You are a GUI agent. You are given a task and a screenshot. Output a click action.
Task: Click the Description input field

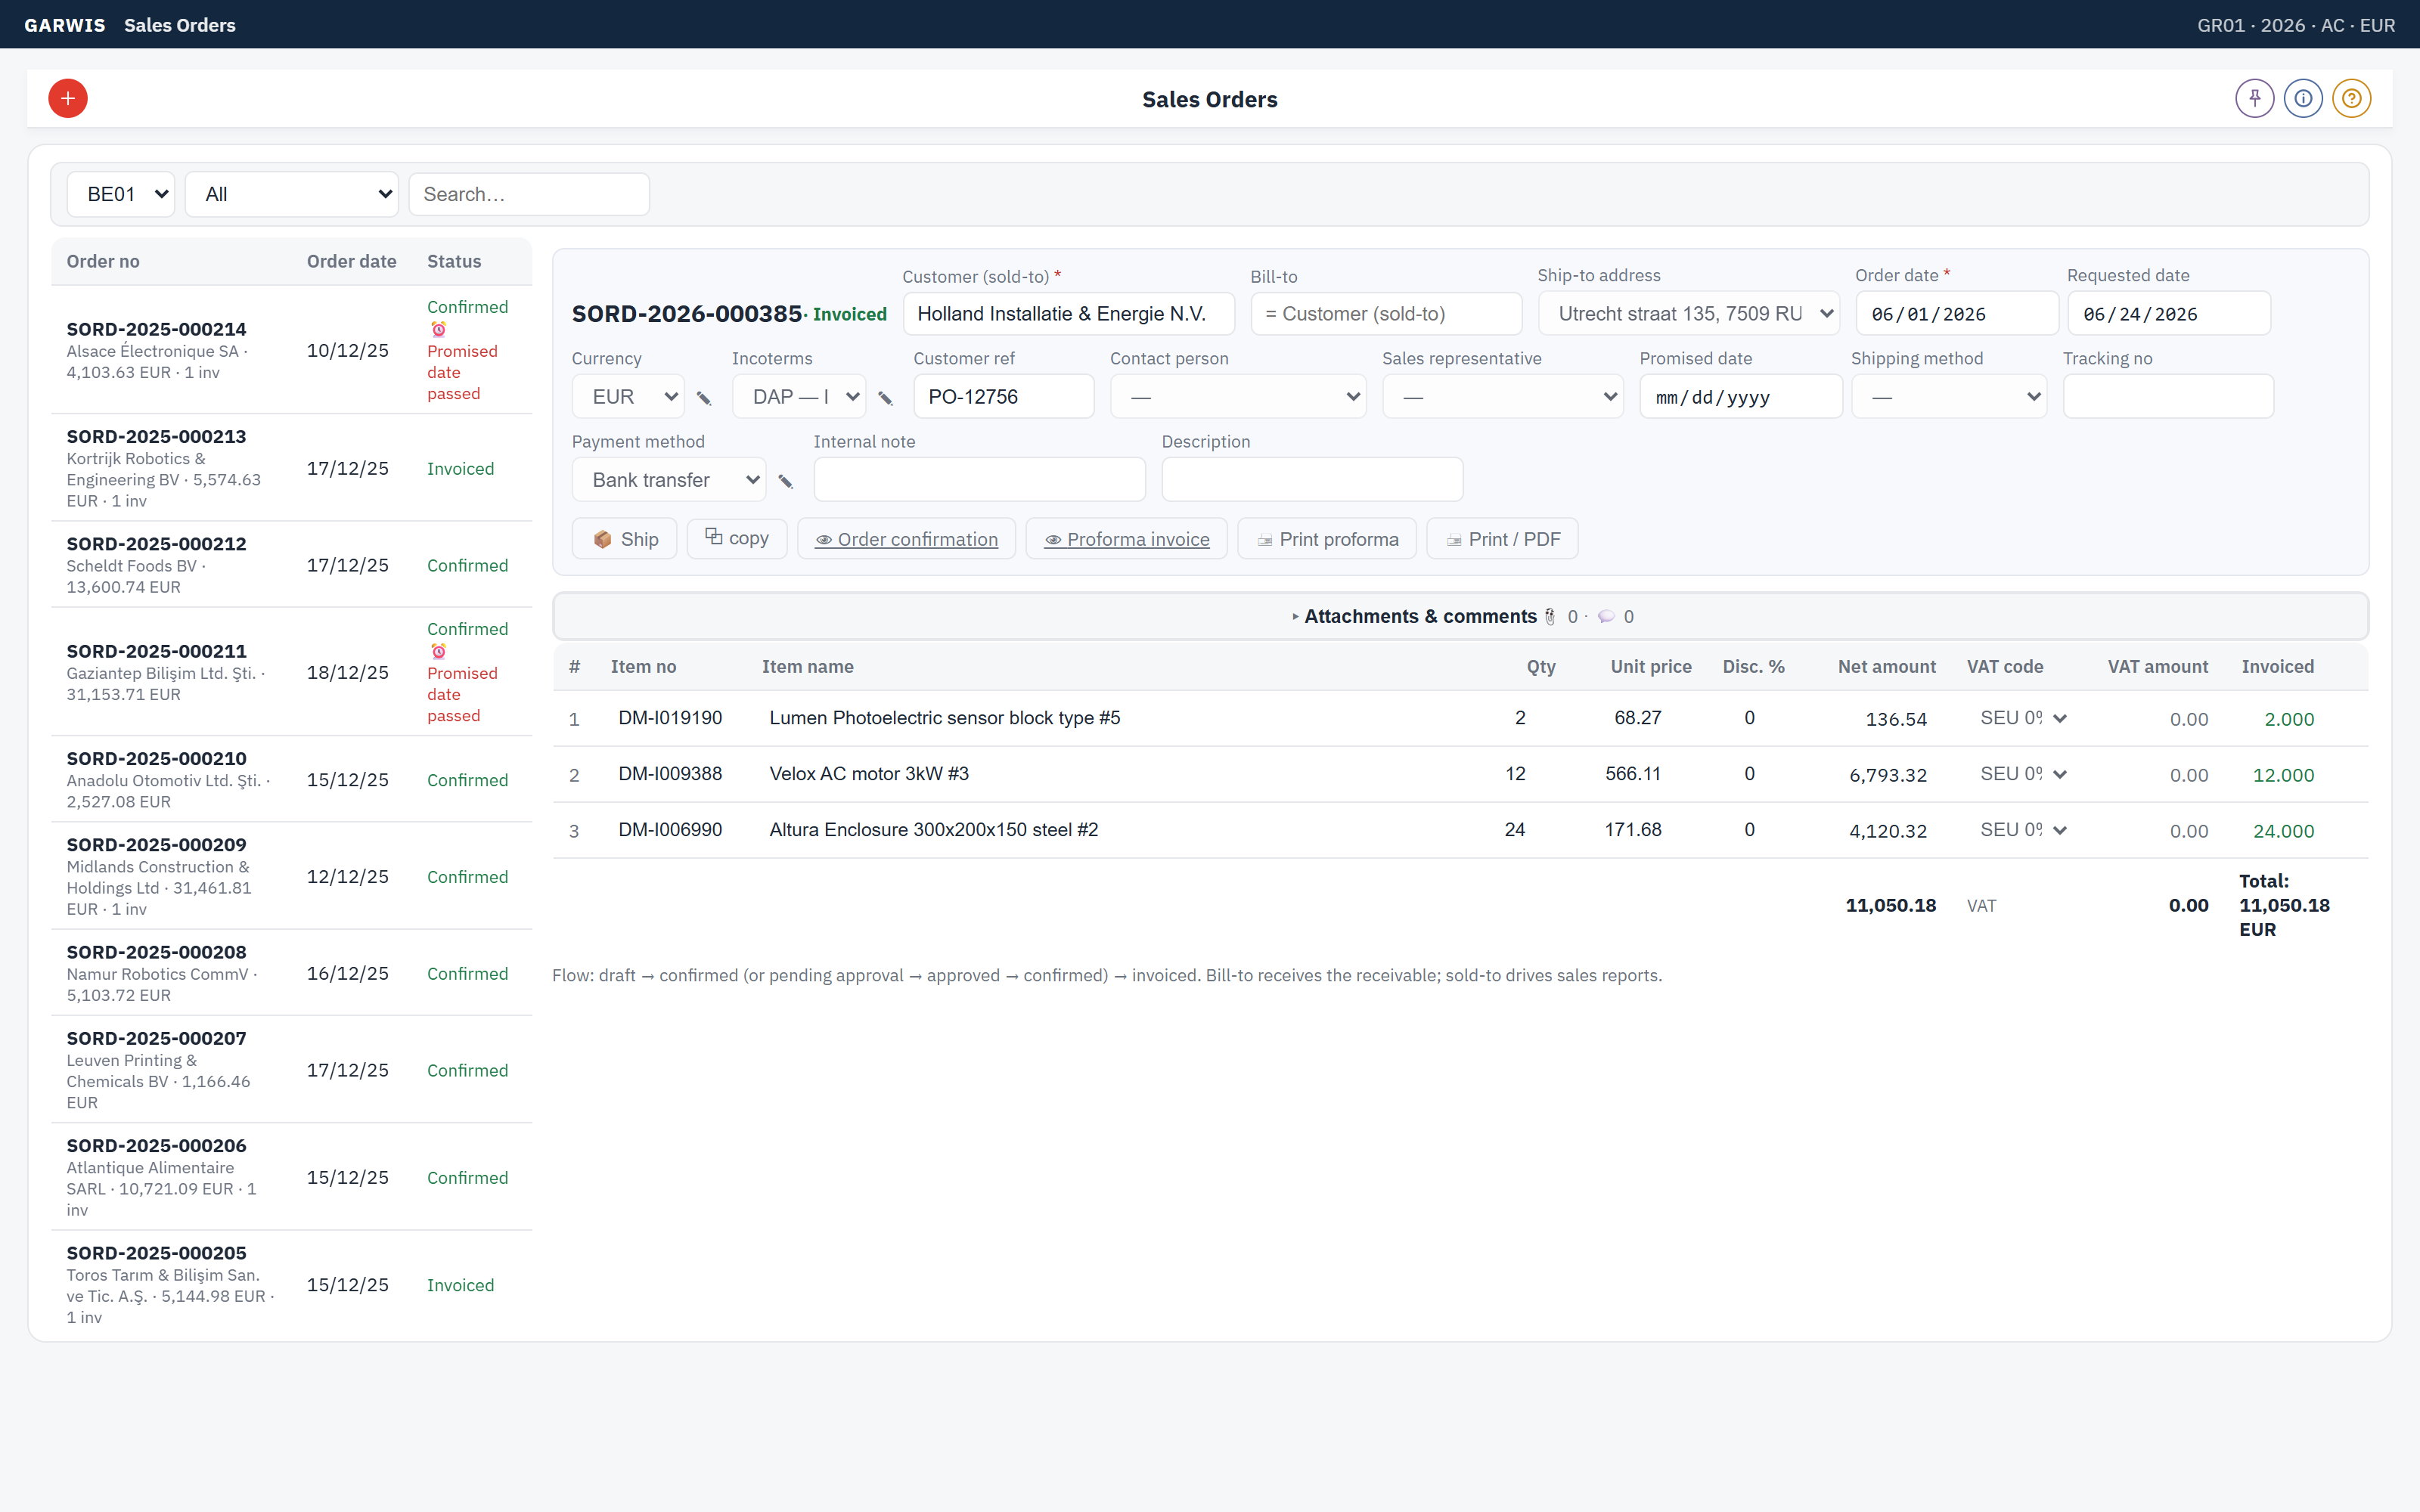pyautogui.click(x=1312, y=480)
